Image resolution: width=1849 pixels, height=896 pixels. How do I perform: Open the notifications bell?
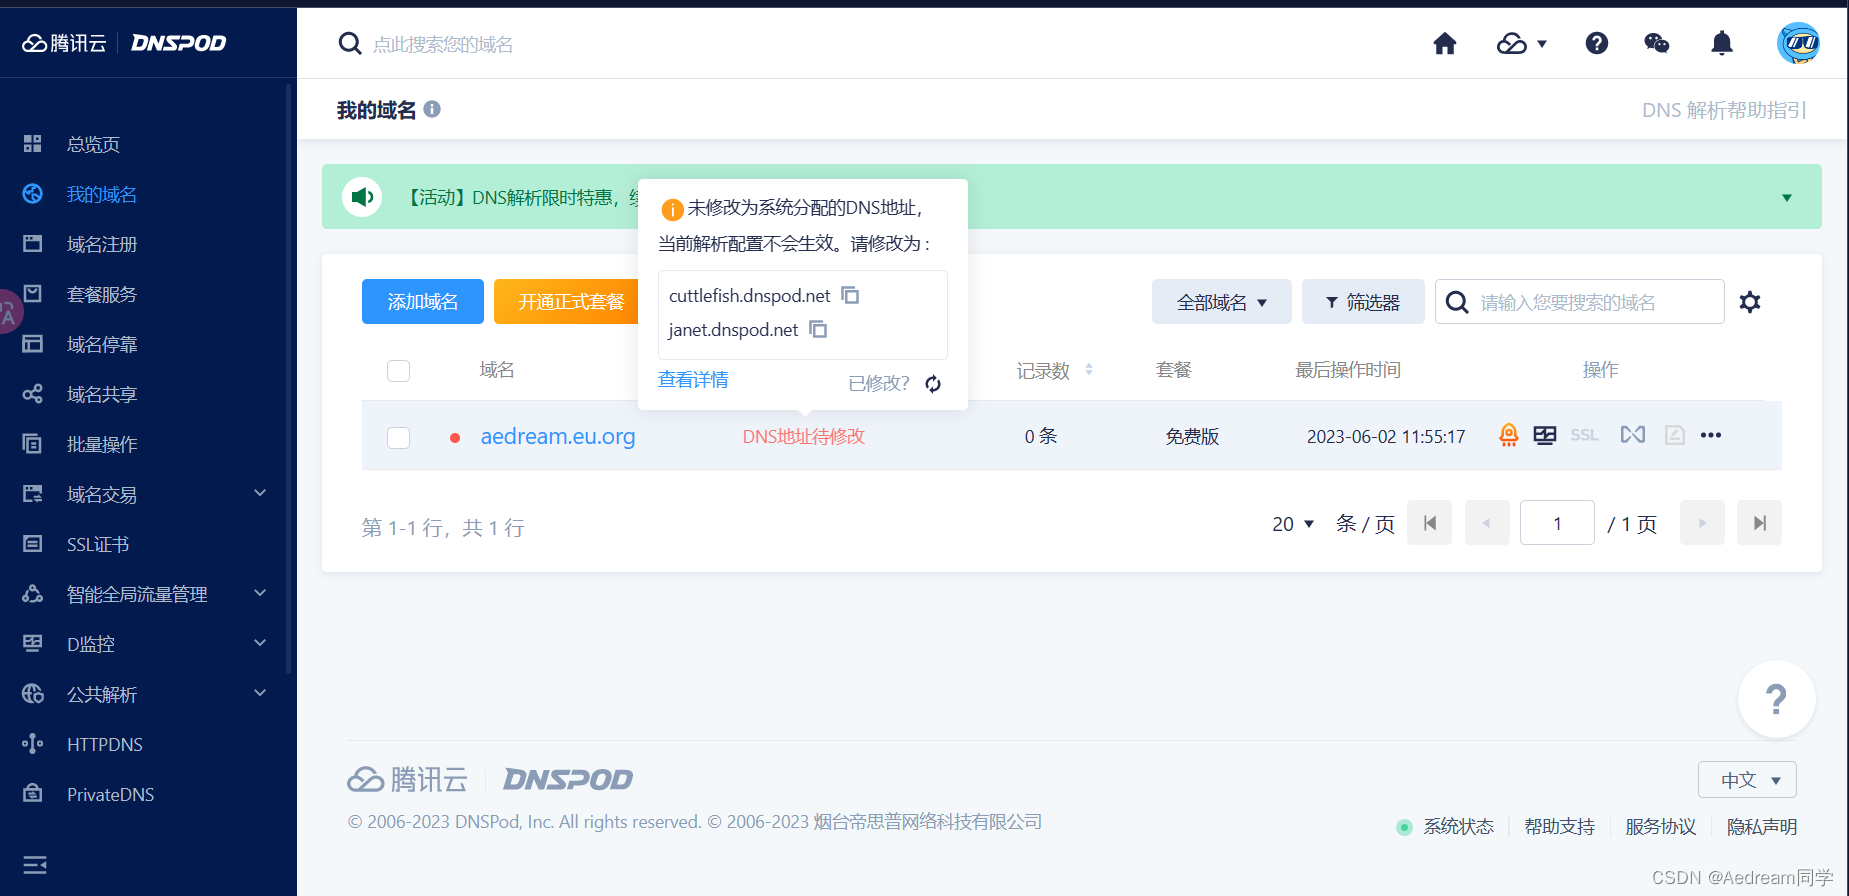pos(1722,43)
